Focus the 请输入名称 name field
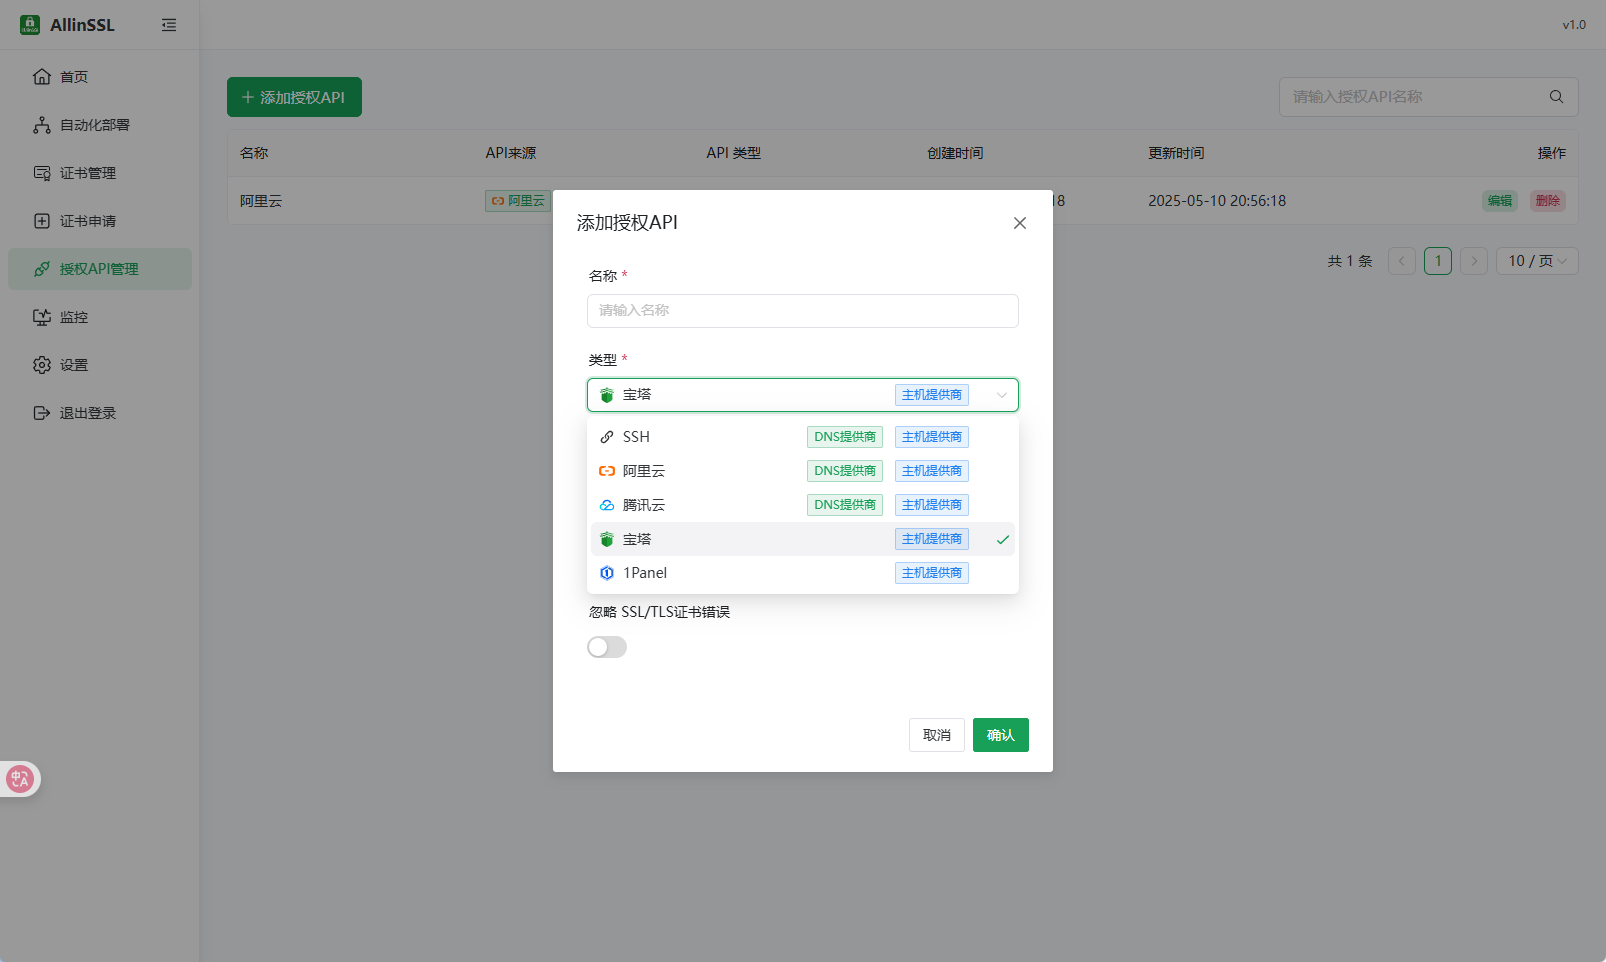Viewport: 1606px width, 962px height. pos(803,311)
